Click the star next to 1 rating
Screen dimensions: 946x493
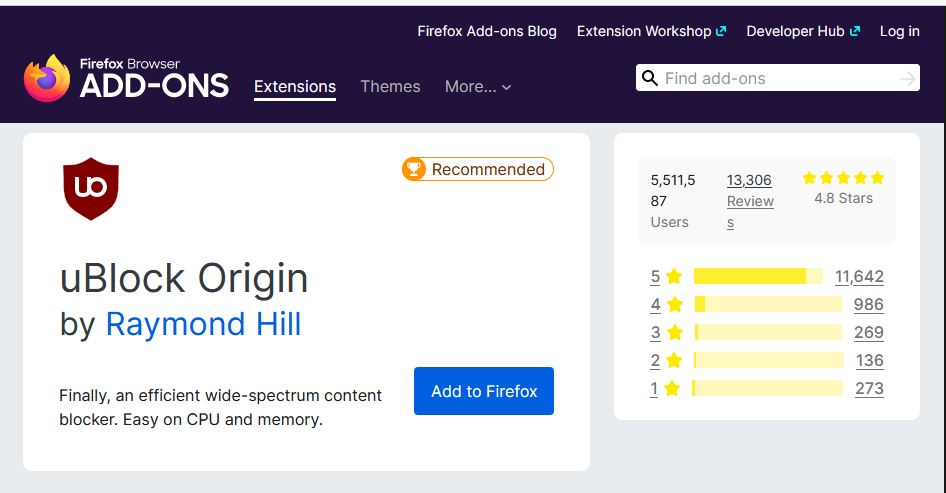(x=674, y=389)
